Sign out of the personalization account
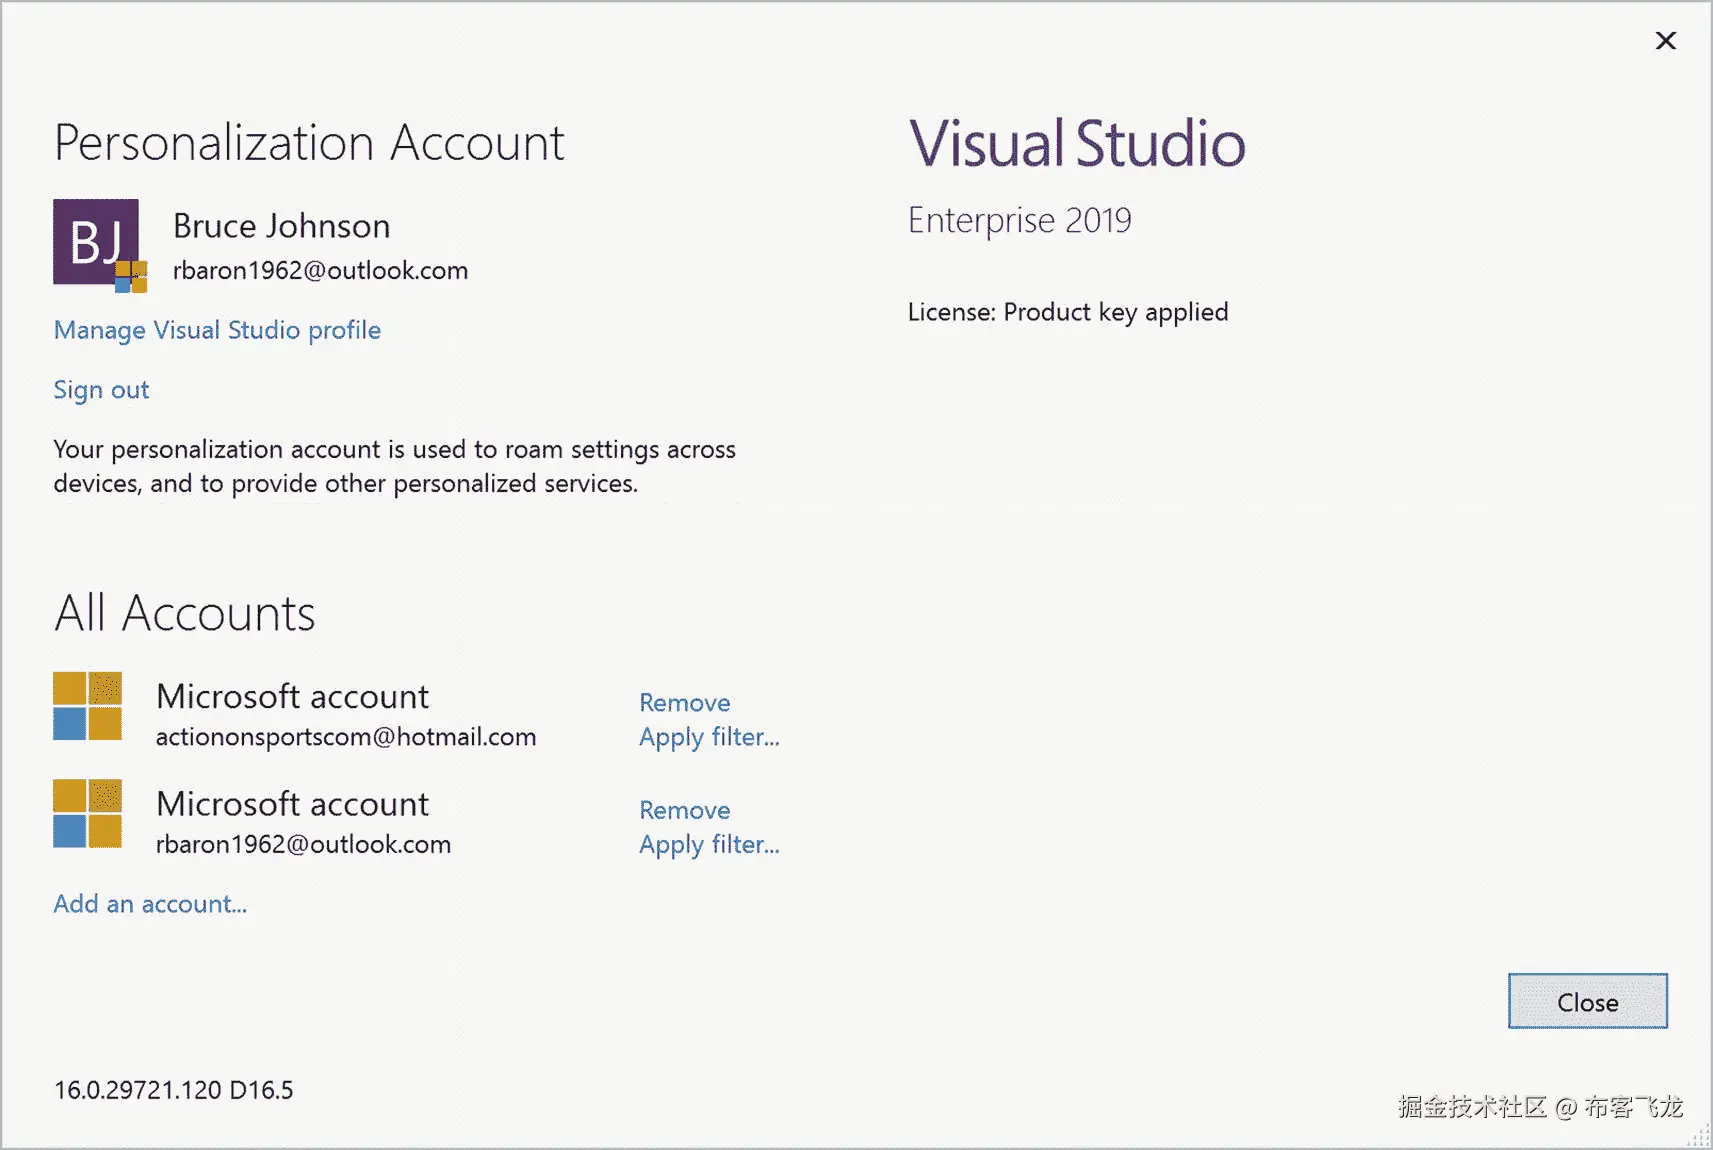Screen dimensions: 1713x1150 point(101,390)
